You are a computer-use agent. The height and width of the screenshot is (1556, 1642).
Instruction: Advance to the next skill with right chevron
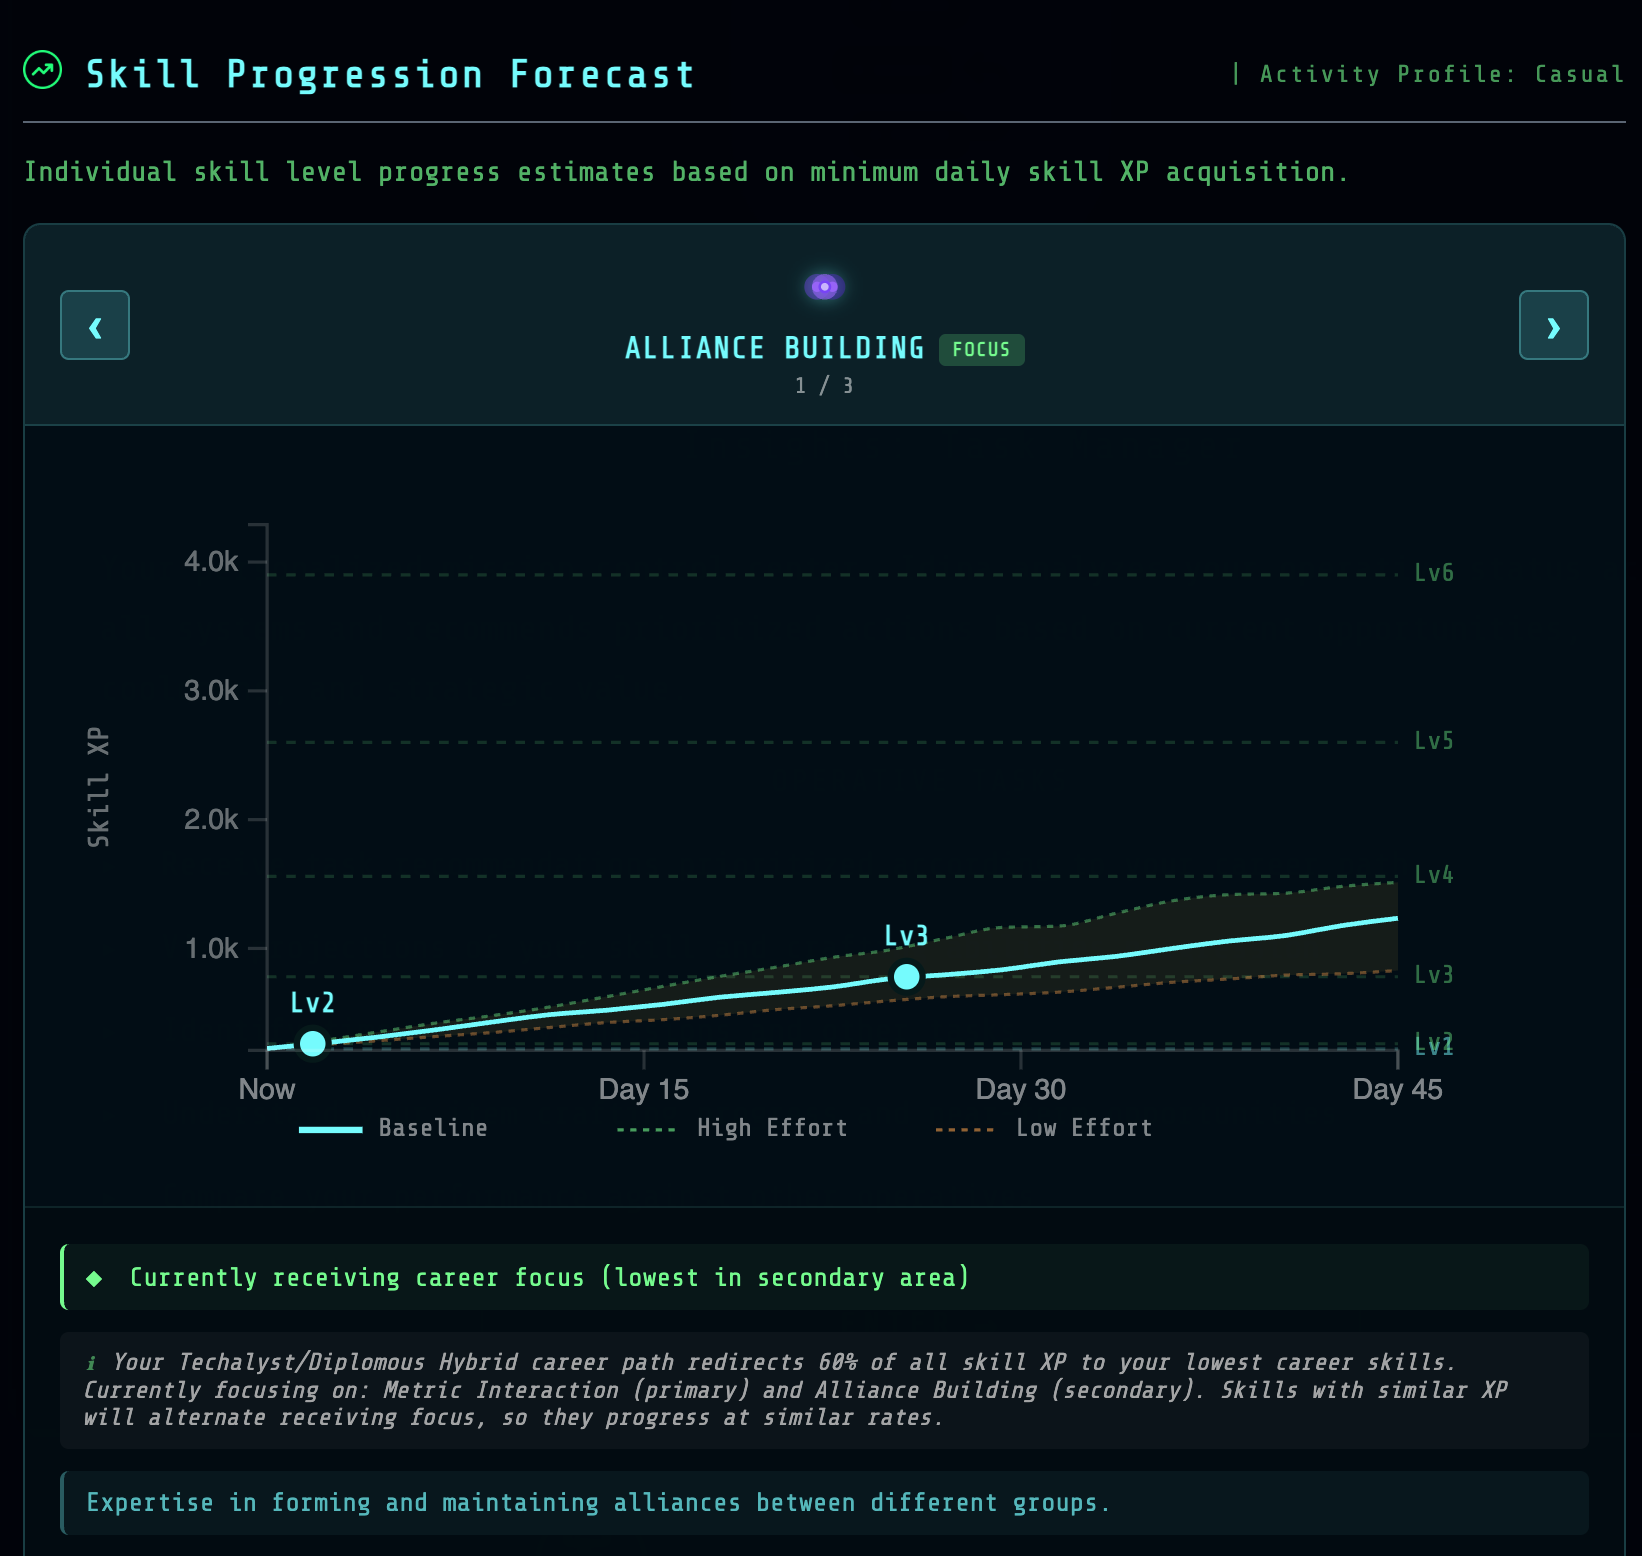1553,325
